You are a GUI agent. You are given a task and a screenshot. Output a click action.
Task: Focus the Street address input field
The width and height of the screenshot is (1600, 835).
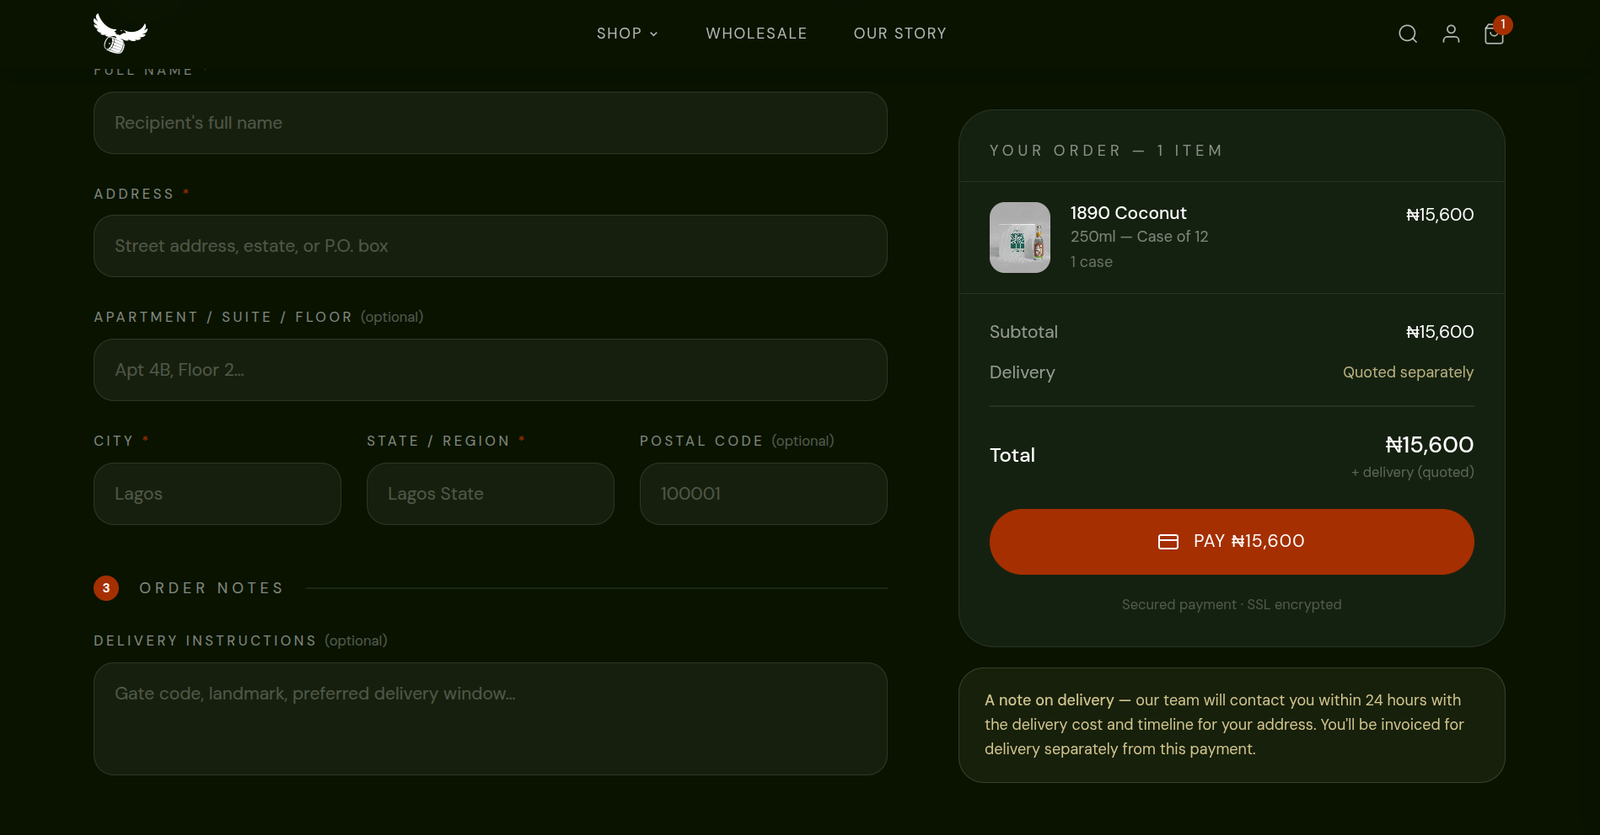[490, 246]
